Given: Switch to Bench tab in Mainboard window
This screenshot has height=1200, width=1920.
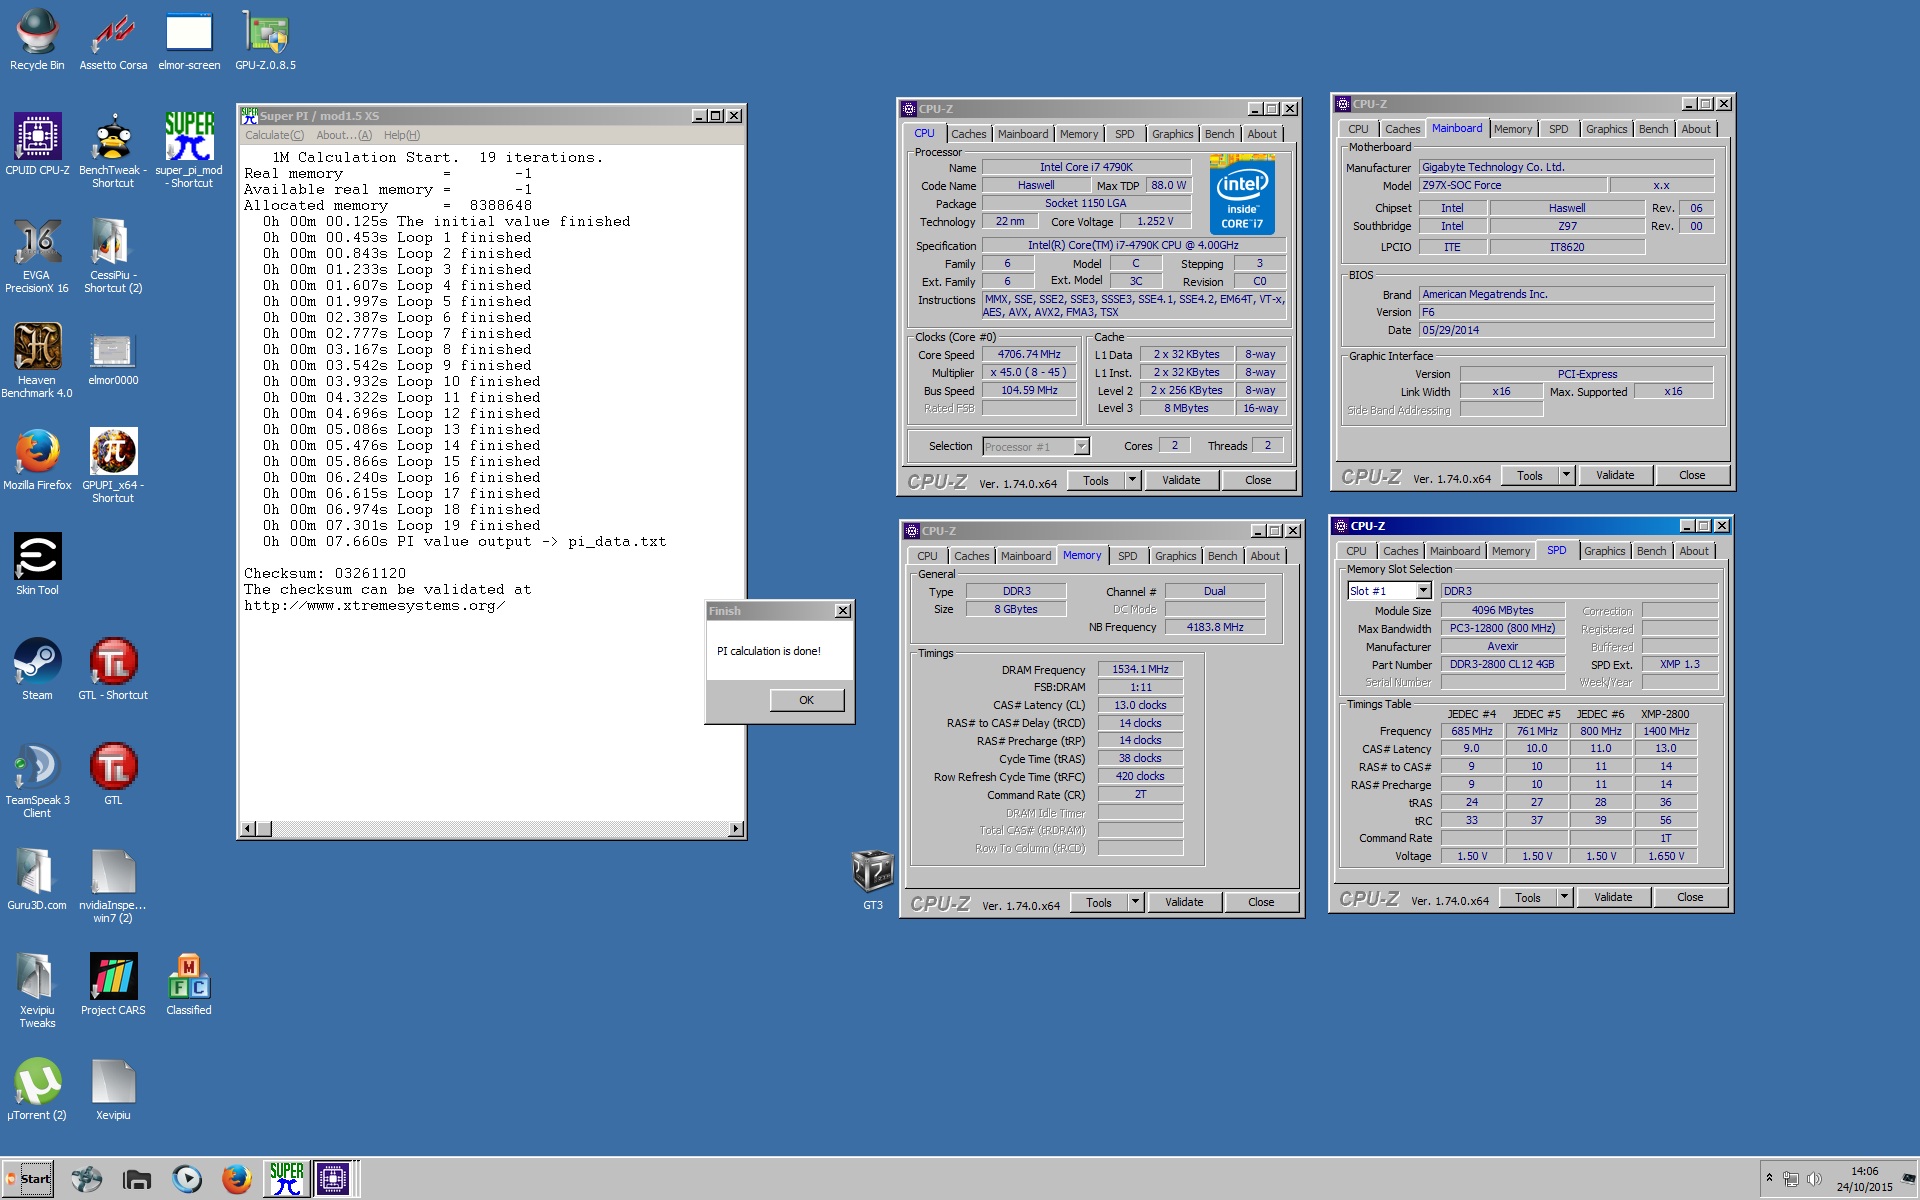Looking at the screenshot, I should (x=1653, y=129).
